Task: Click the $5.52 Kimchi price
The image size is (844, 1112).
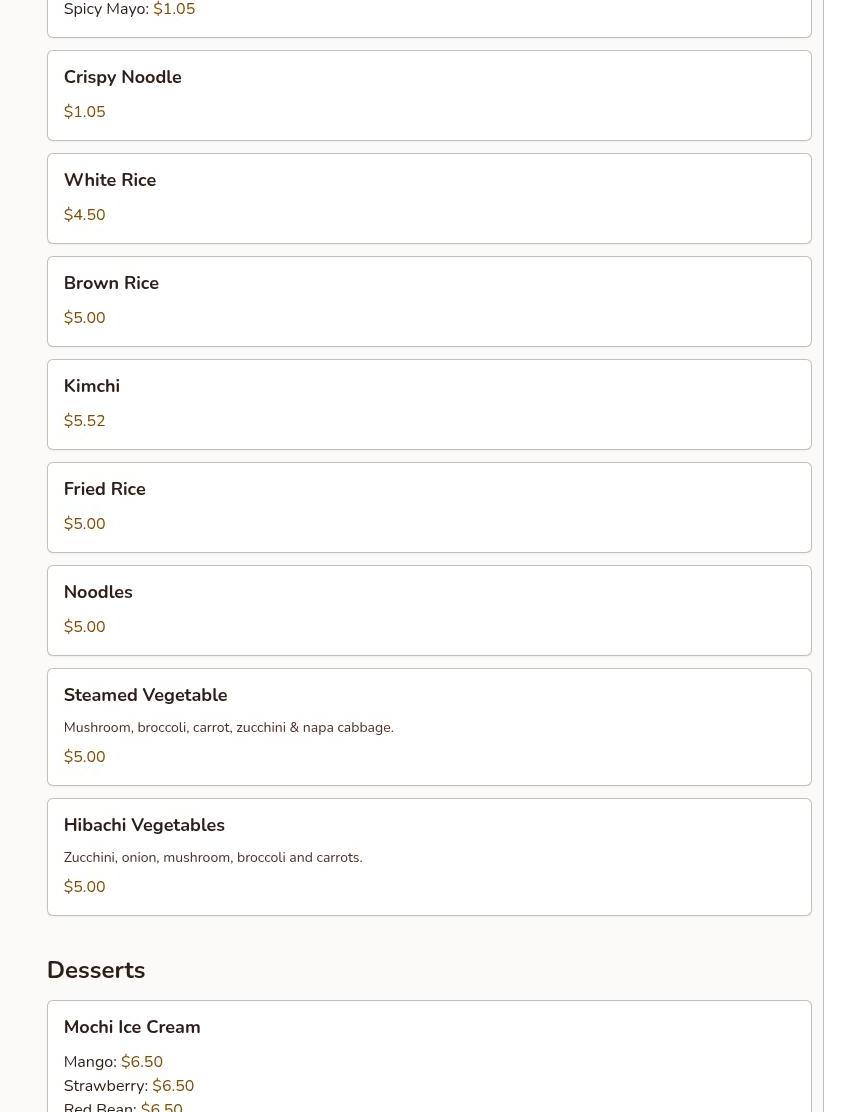Action: pos(84,421)
